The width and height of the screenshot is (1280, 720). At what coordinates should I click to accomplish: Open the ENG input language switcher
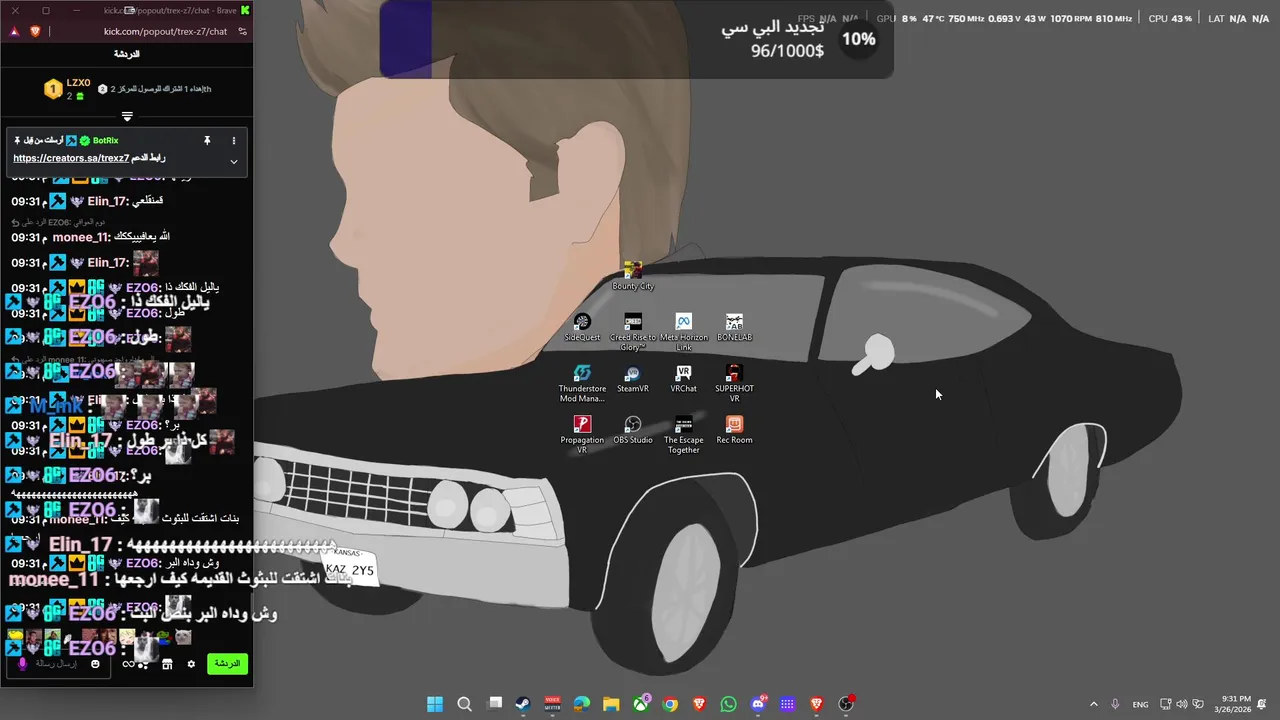(x=1140, y=704)
